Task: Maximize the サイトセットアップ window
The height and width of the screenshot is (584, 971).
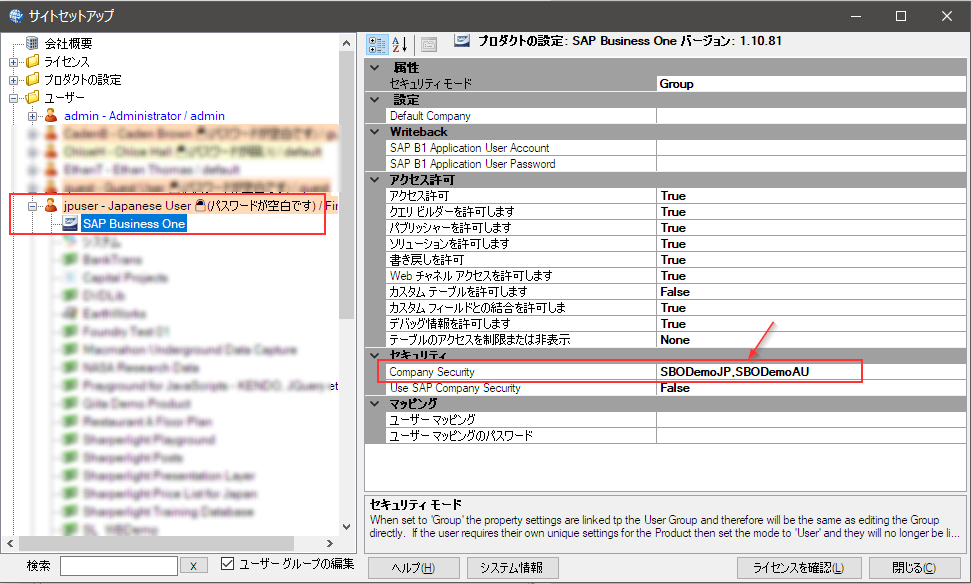Action: (x=901, y=16)
